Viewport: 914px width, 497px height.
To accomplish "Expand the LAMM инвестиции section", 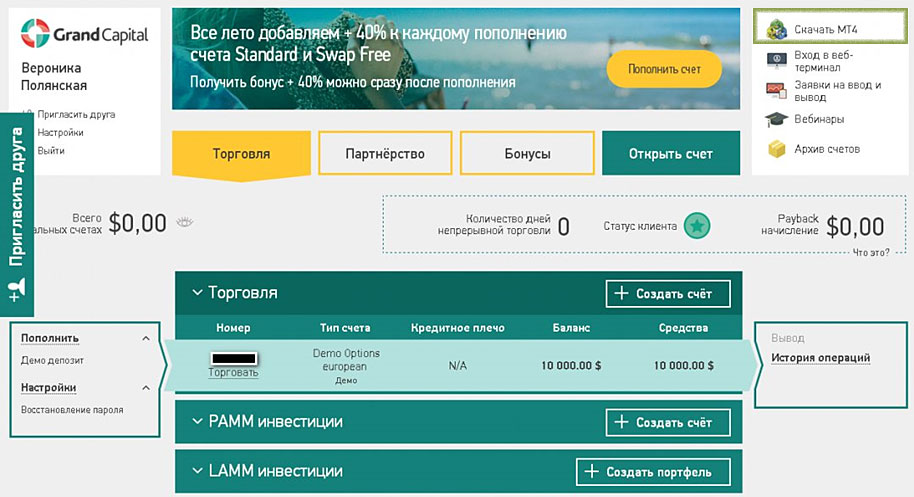I will coord(194,471).
